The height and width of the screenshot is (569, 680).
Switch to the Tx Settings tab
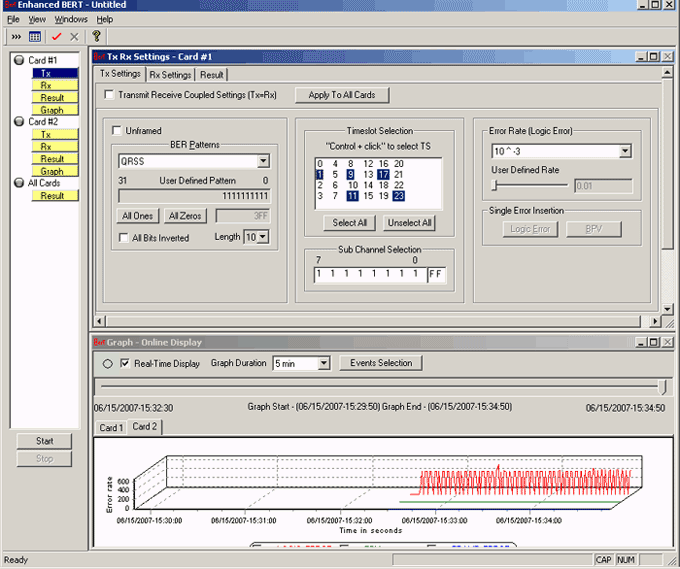(x=120, y=74)
